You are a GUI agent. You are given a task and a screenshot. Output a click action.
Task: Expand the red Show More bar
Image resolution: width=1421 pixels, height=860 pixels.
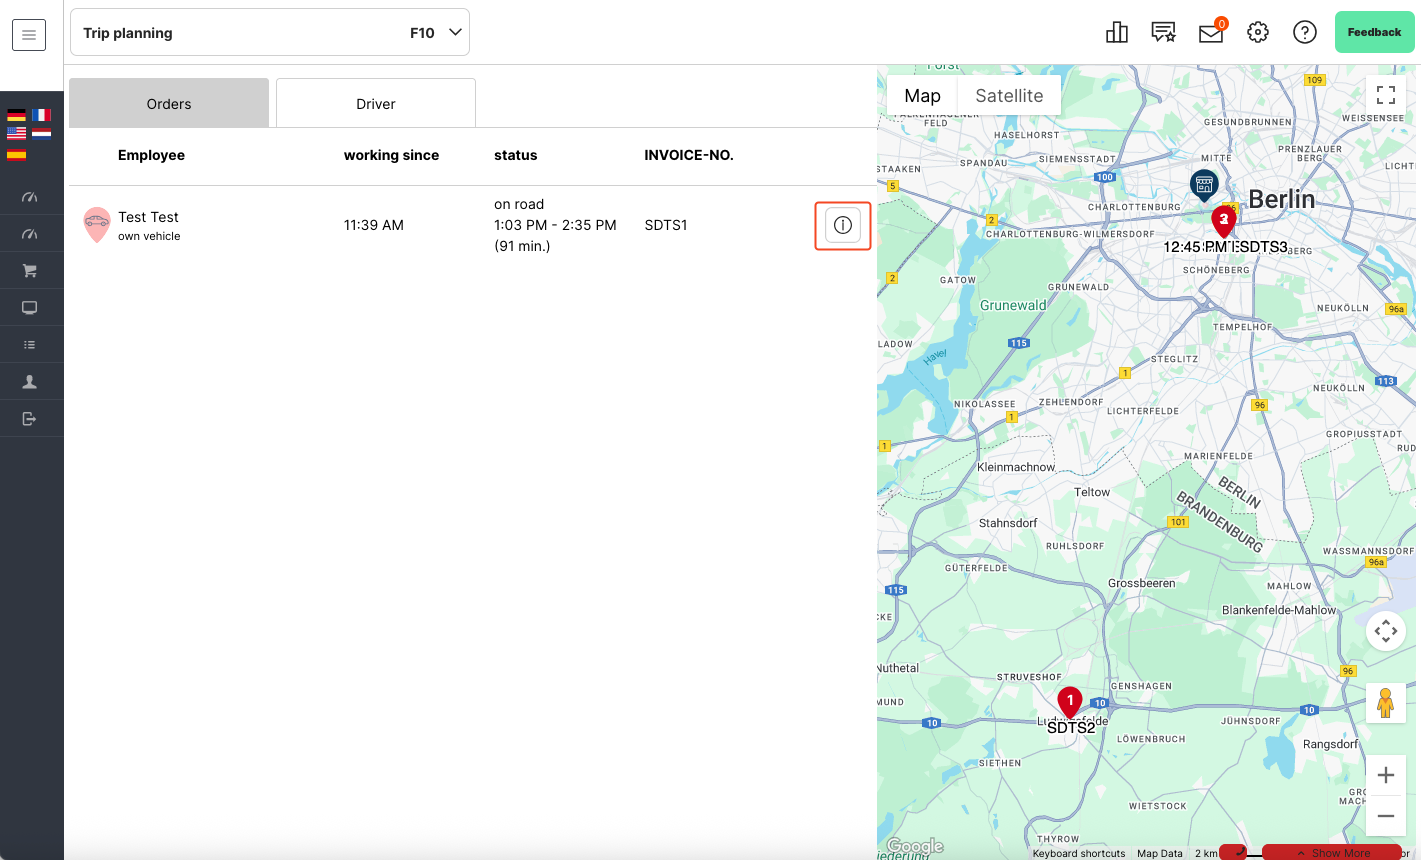coord(1333,852)
